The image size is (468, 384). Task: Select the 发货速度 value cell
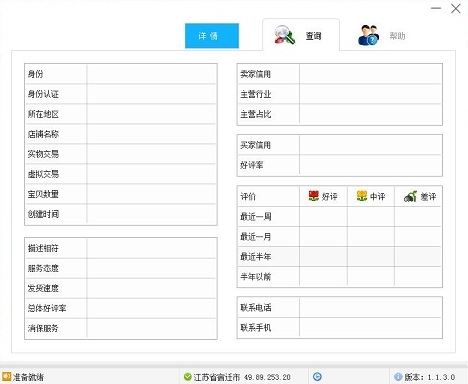coord(151,288)
